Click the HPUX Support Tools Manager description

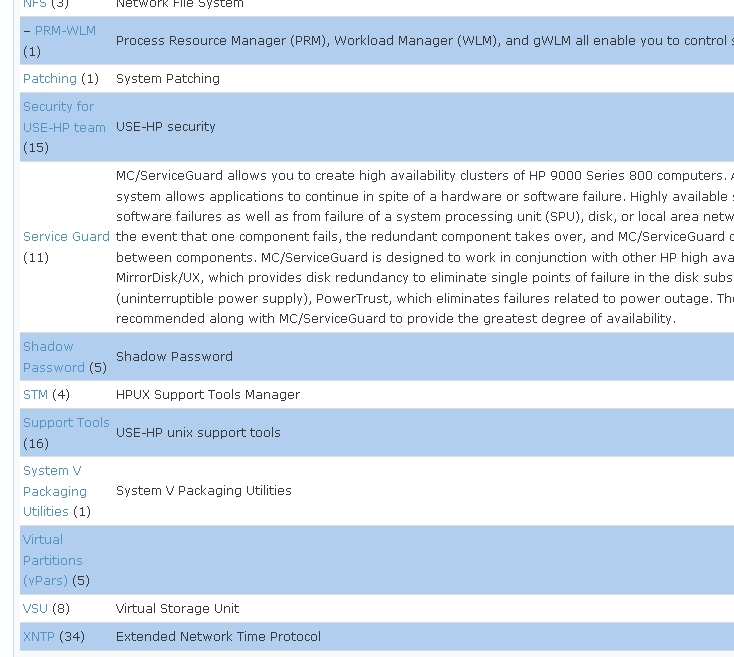208,395
